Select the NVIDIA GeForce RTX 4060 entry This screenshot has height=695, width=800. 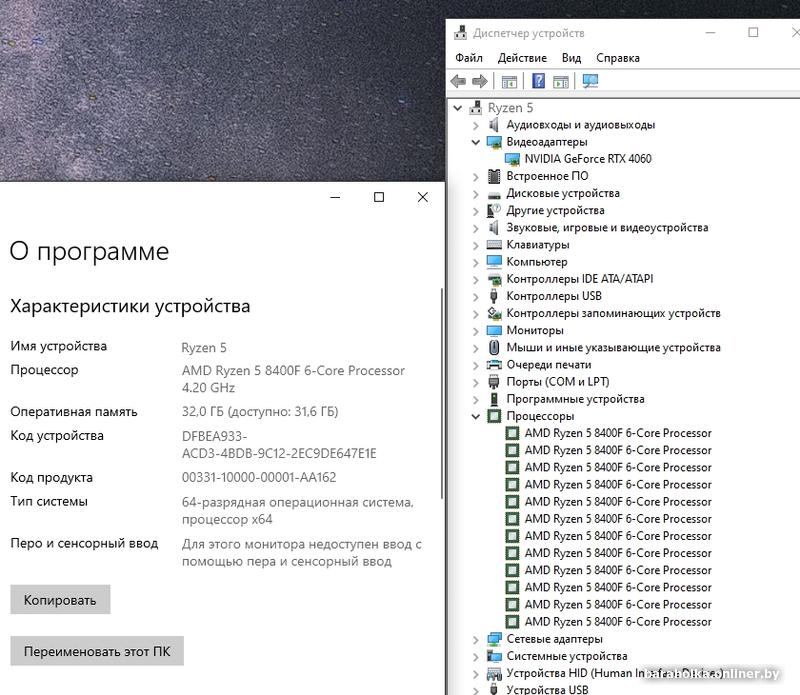(588, 159)
